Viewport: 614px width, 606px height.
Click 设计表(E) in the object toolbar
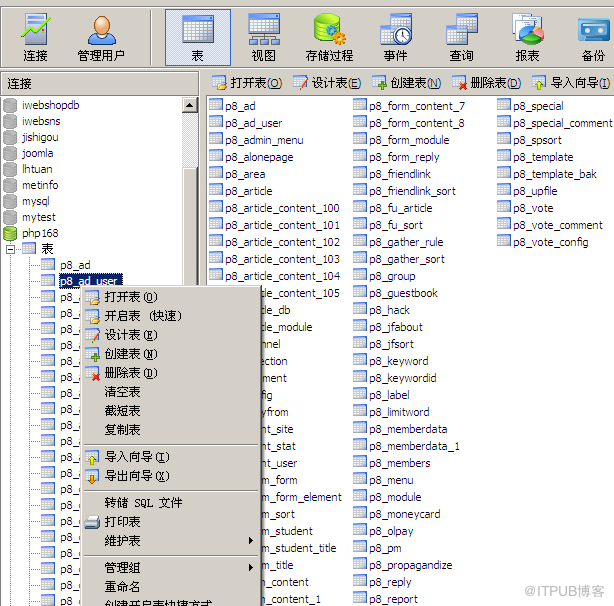(327, 83)
